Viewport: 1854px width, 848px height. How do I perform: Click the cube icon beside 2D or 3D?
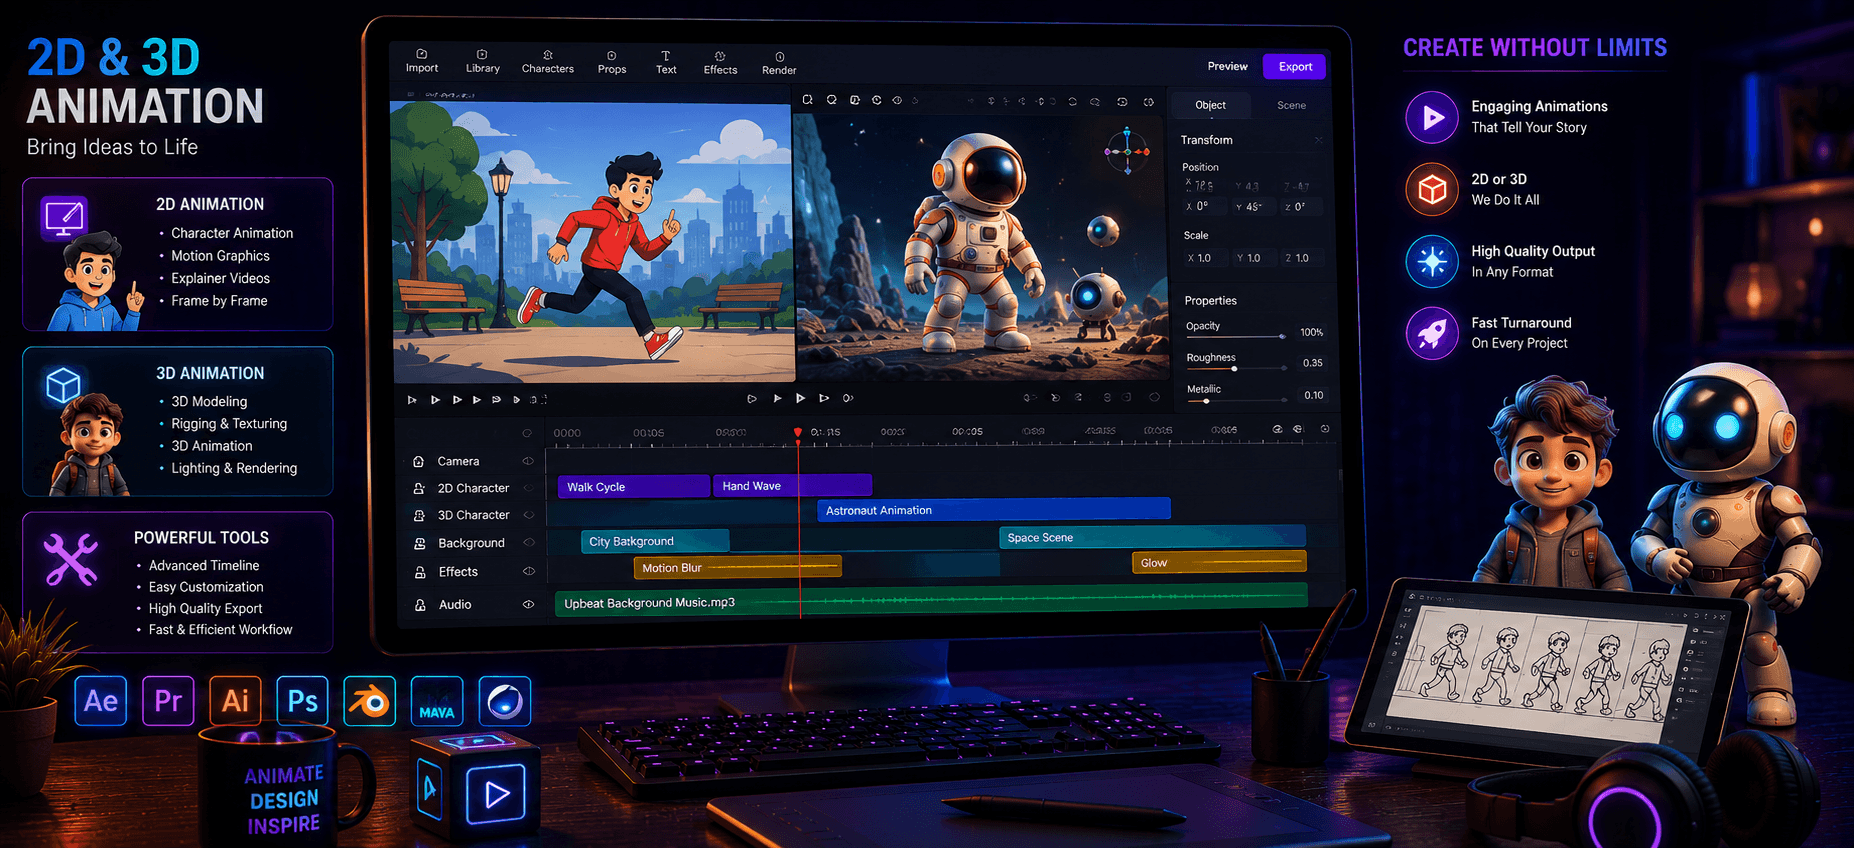[x=1432, y=189]
